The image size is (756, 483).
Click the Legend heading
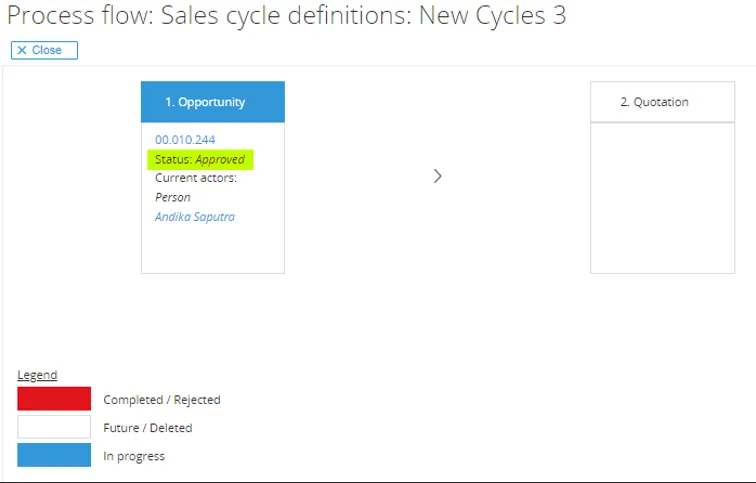click(37, 375)
